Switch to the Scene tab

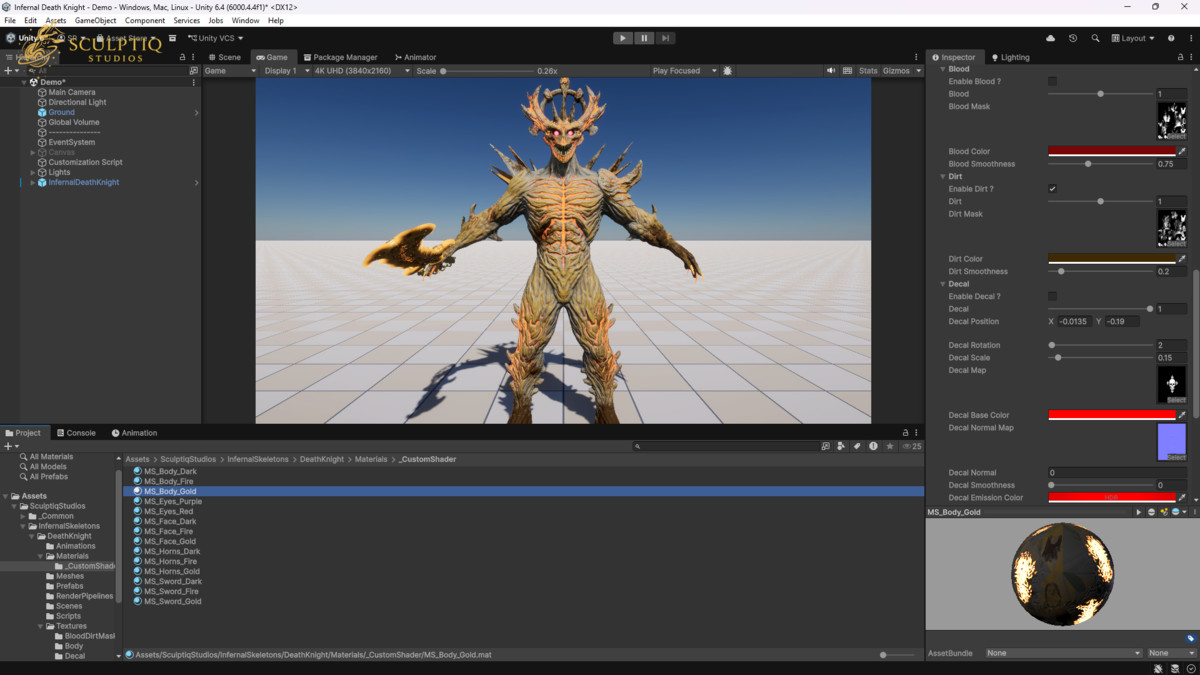(x=225, y=57)
